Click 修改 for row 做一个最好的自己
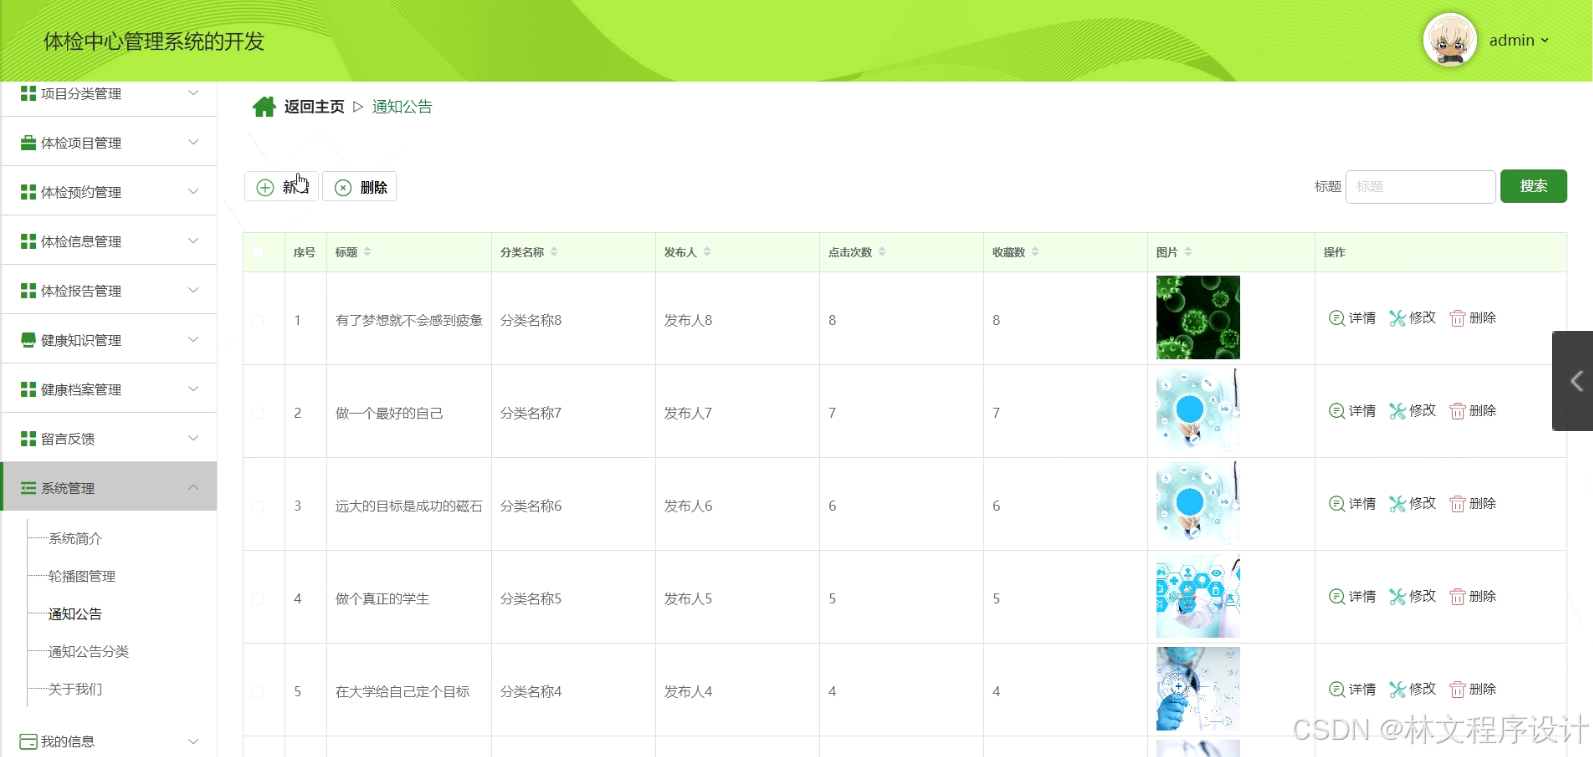The width and height of the screenshot is (1593, 757). [1412, 411]
